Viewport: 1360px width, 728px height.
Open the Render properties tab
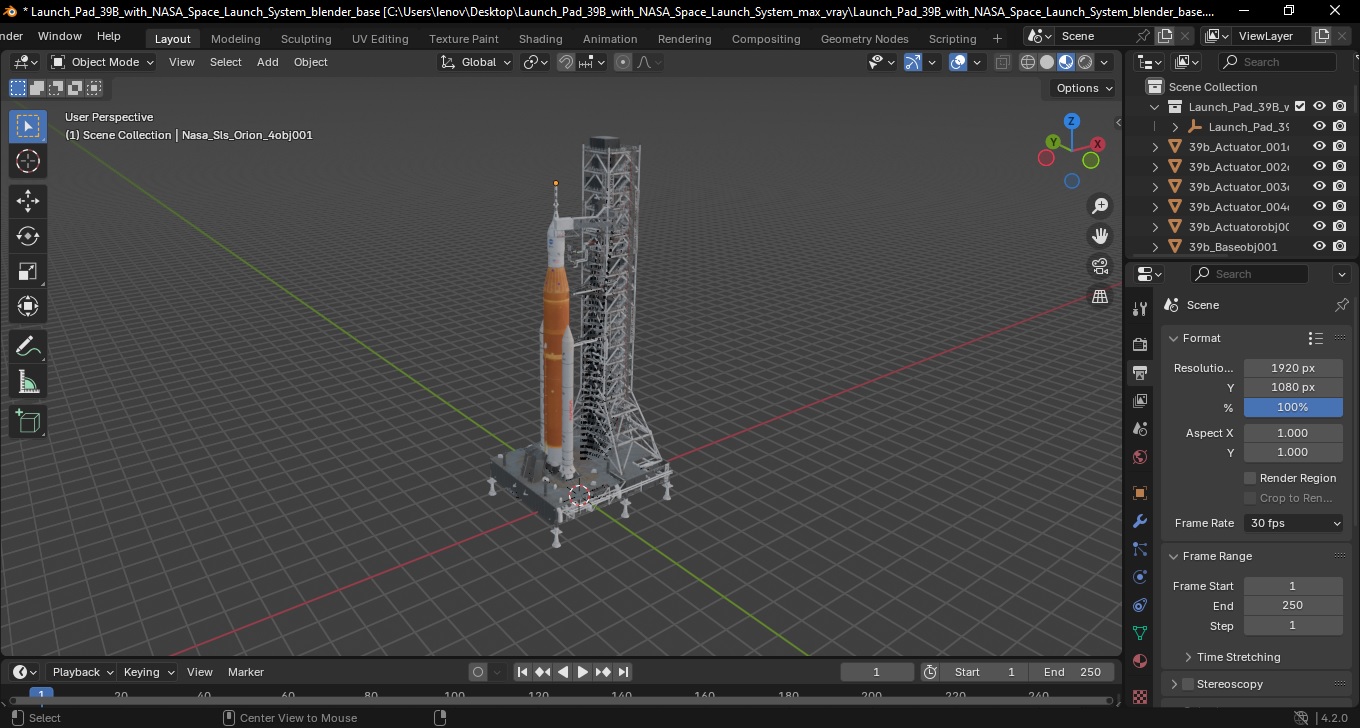click(1140, 344)
